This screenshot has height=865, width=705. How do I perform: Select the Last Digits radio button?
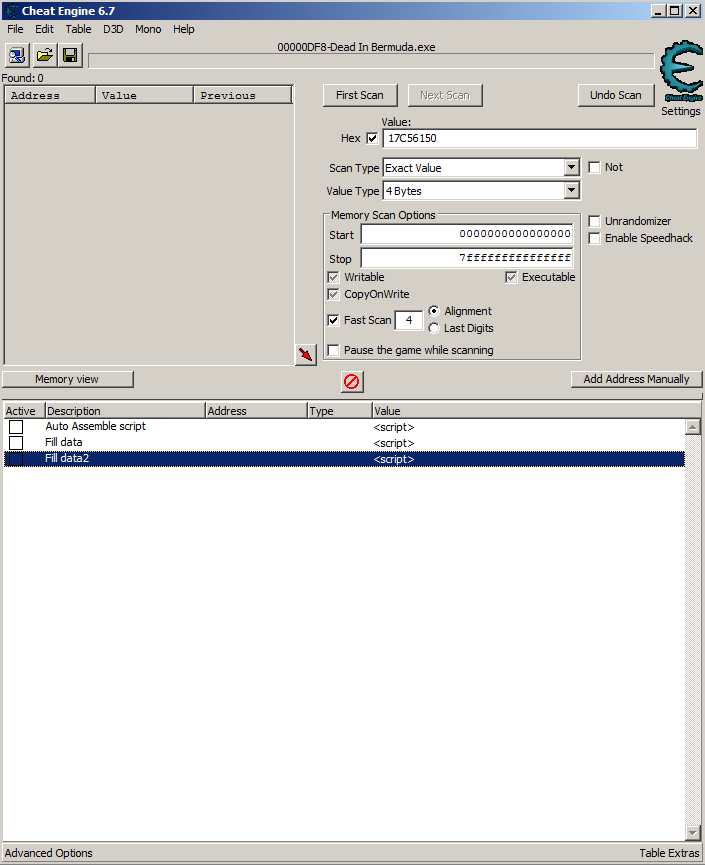(434, 328)
